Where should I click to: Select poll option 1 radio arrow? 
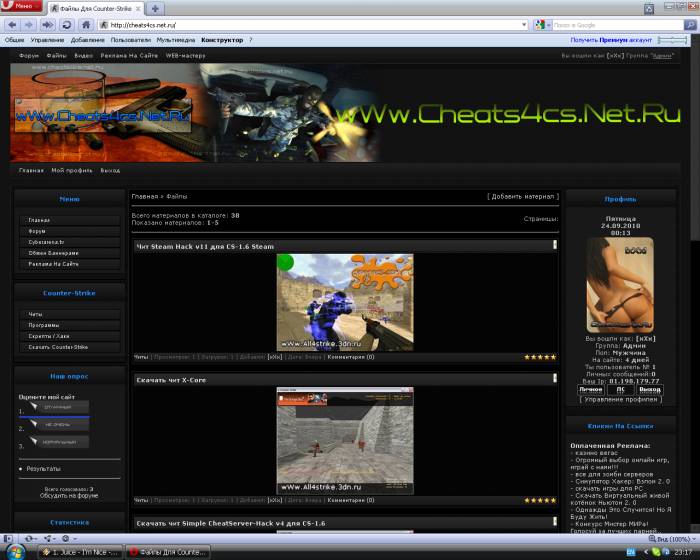33,406
